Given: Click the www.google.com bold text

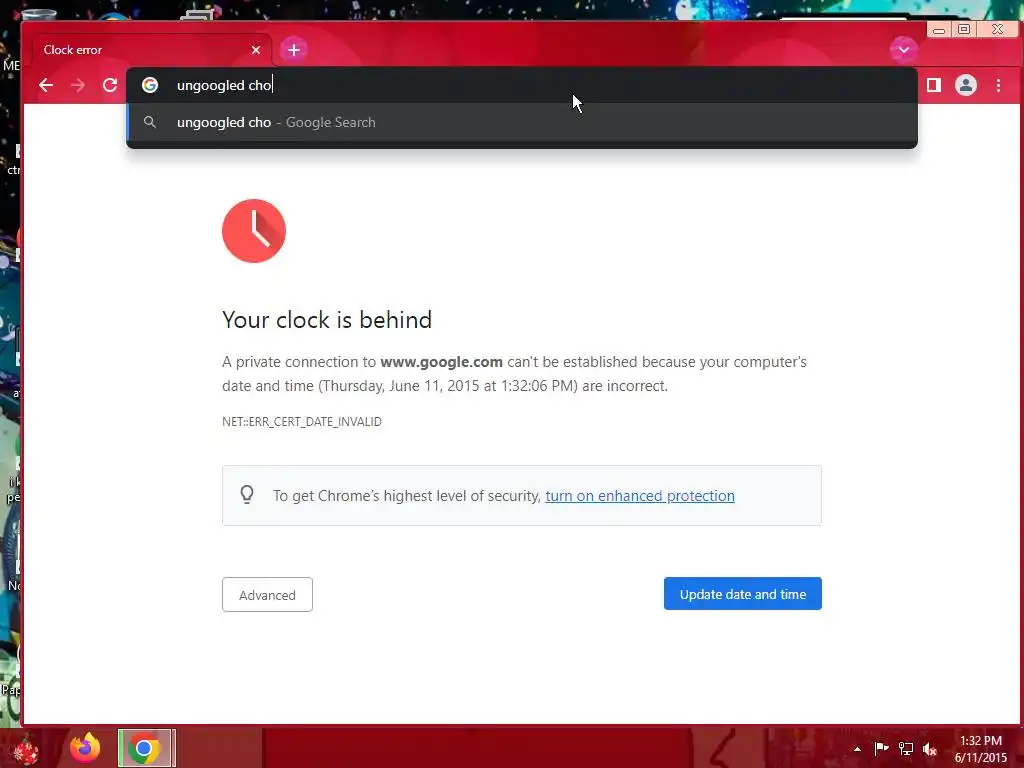Looking at the screenshot, I should [x=441, y=362].
